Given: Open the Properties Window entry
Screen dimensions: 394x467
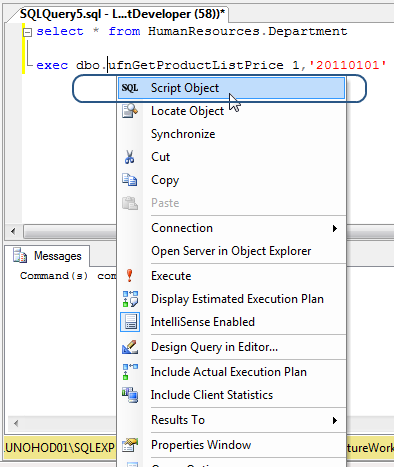Looking at the screenshot, I should pos(231,445).
